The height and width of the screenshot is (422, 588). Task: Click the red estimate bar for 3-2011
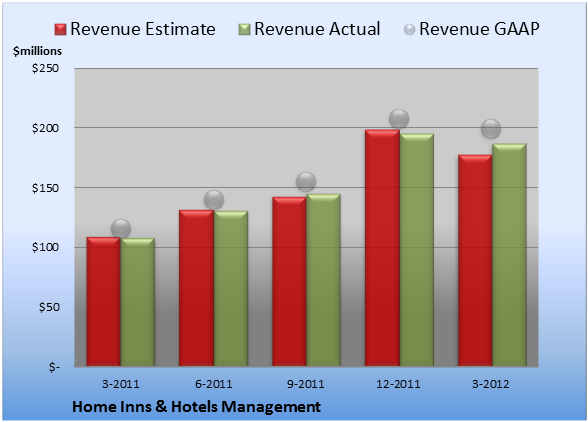[103, 302]
